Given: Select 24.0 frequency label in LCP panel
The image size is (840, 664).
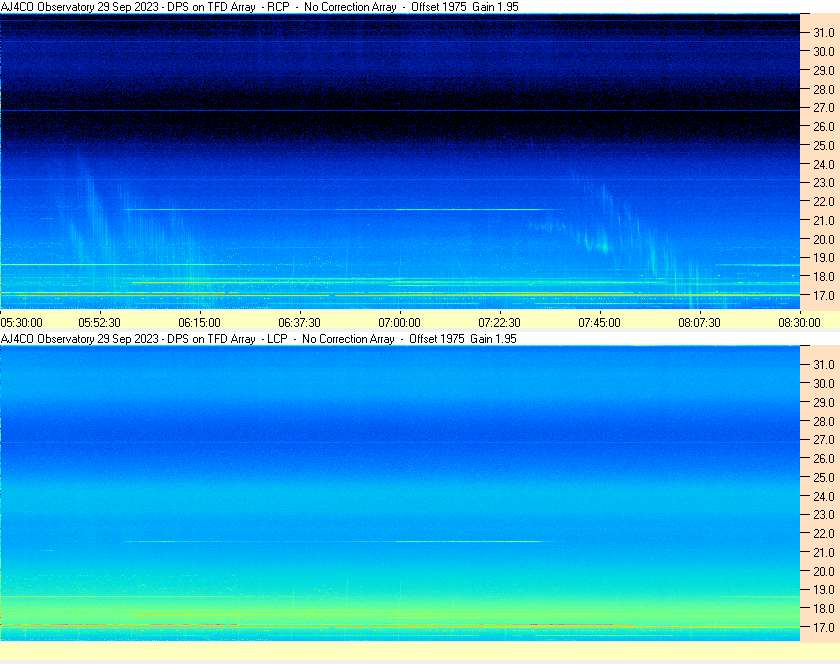Looking at the screenshot, I should tap(823, 496).
